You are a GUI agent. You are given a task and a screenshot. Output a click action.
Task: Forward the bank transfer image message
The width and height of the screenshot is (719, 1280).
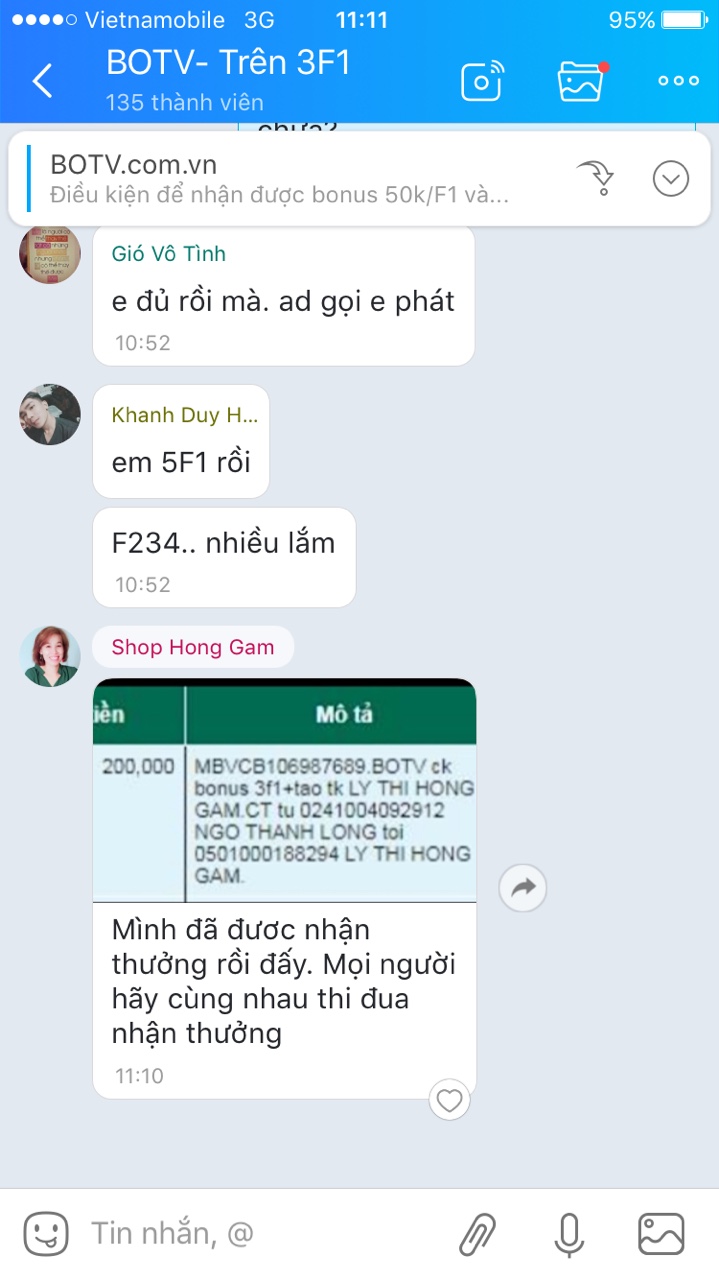523,887
